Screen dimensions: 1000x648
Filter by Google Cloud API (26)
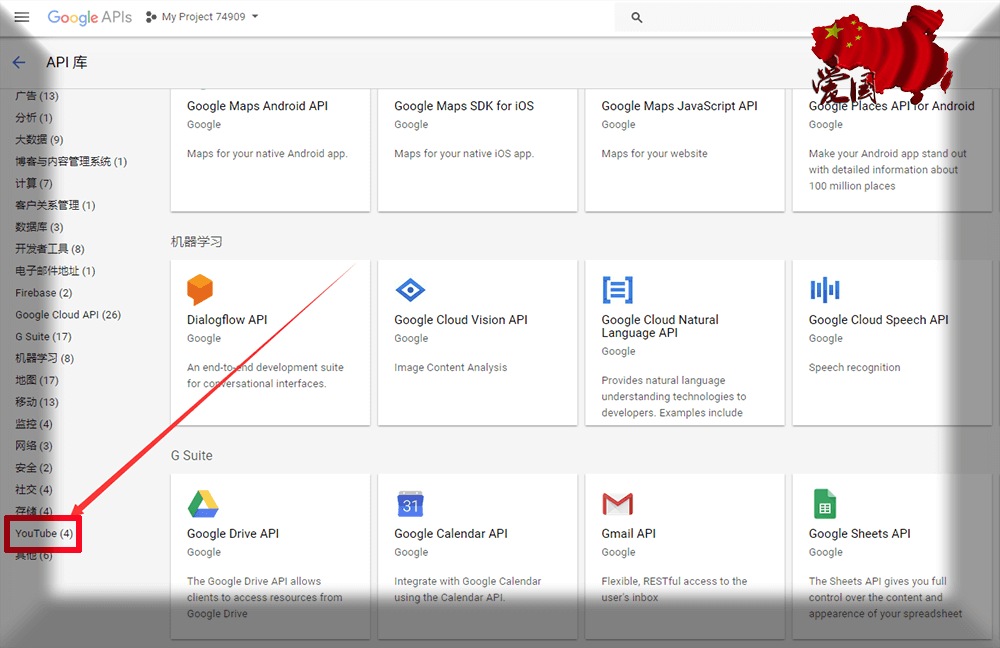68,315
